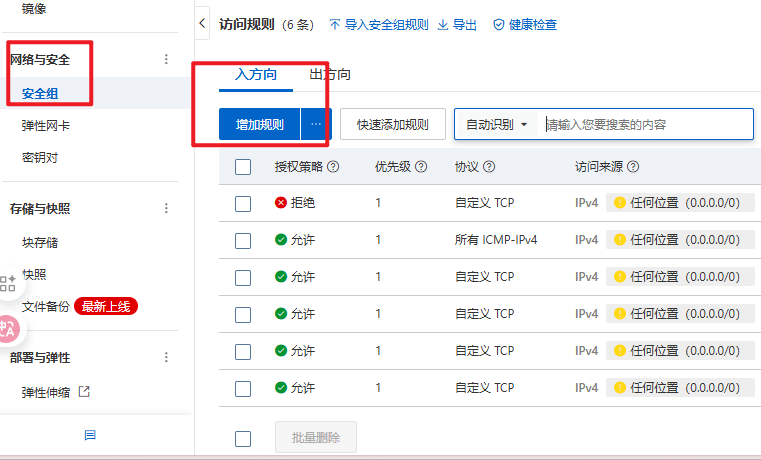Switch to the 入方向 tab
Image resolution: width=761 pixels, height=460 pixels.
click(256, 74)
